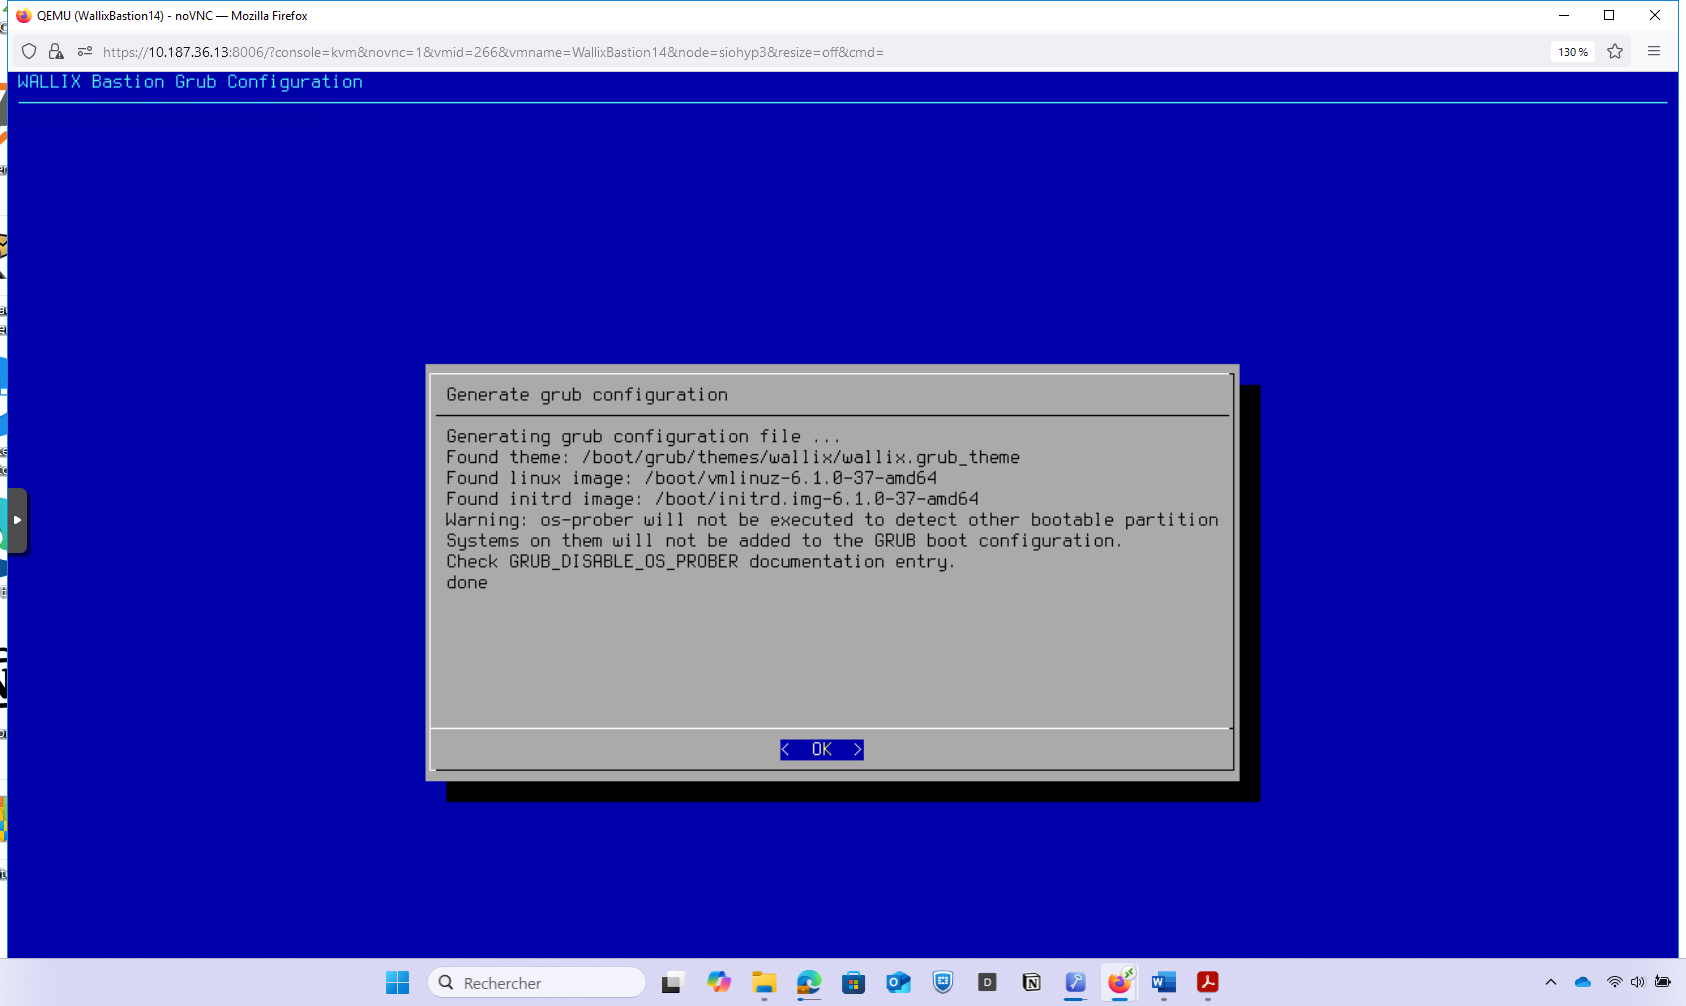
Task: Open Firefox tracking protection shield icon
Action: point(29,52)
